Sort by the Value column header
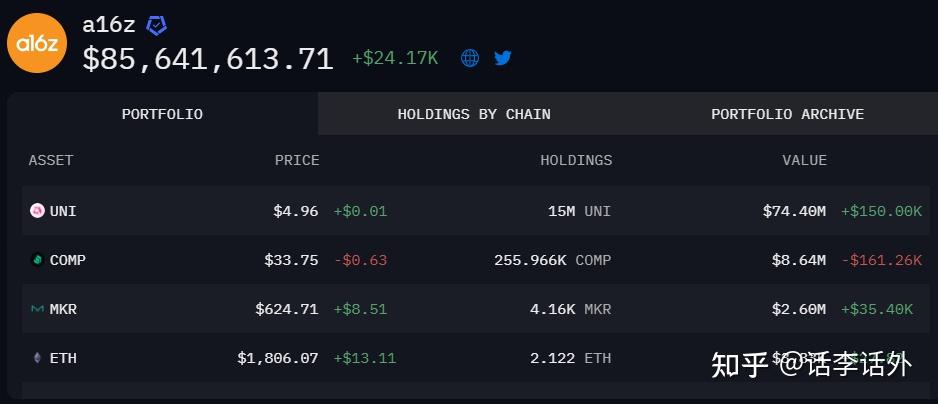Image resolution: width=938 pixels, height=404 pixels. coord(804,160)
